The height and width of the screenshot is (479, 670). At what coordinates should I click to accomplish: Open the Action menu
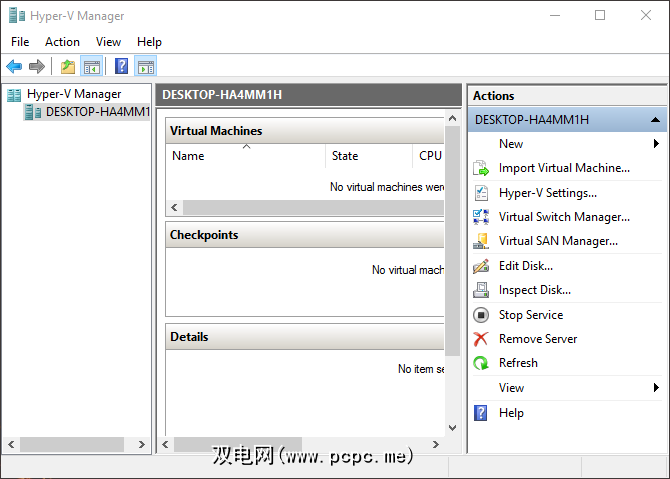coord(62,42)
